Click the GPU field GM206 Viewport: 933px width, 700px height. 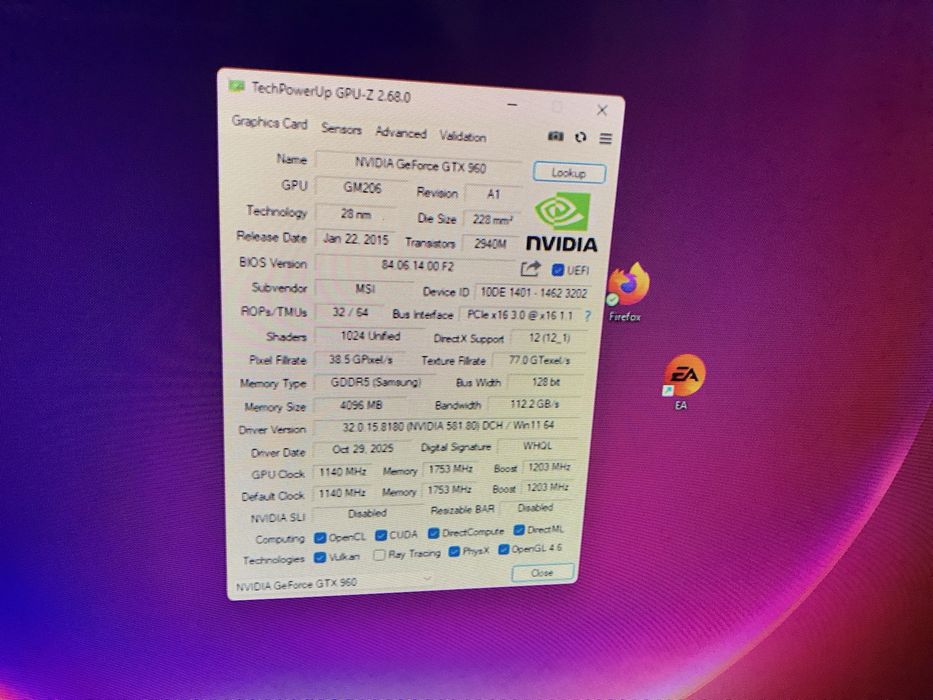point(362,188)
